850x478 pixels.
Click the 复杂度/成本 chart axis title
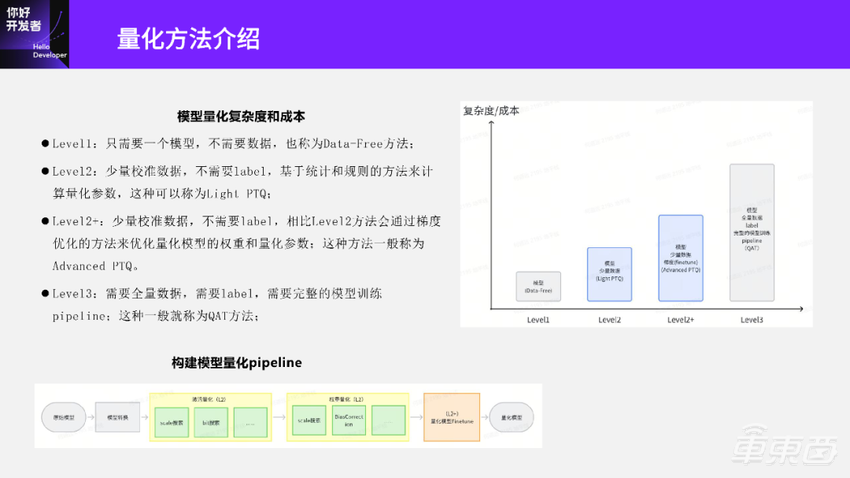(x=491, y=111)
